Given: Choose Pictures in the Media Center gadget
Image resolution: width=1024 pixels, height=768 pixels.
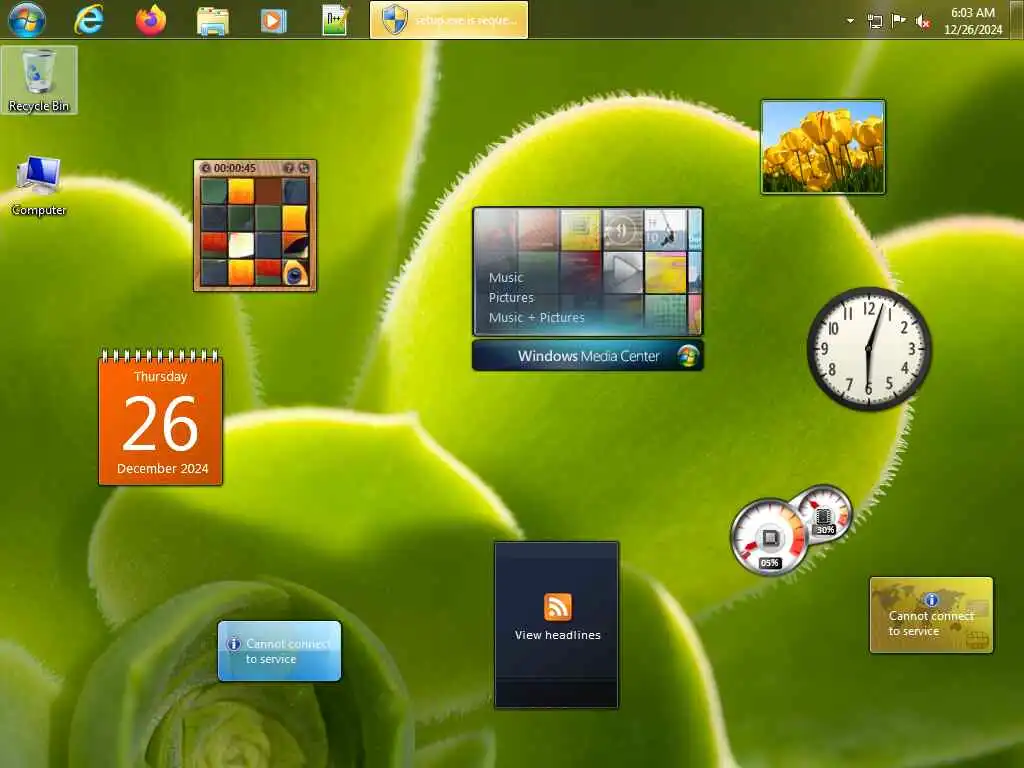Looking at the screenshot, I should 511,297.
